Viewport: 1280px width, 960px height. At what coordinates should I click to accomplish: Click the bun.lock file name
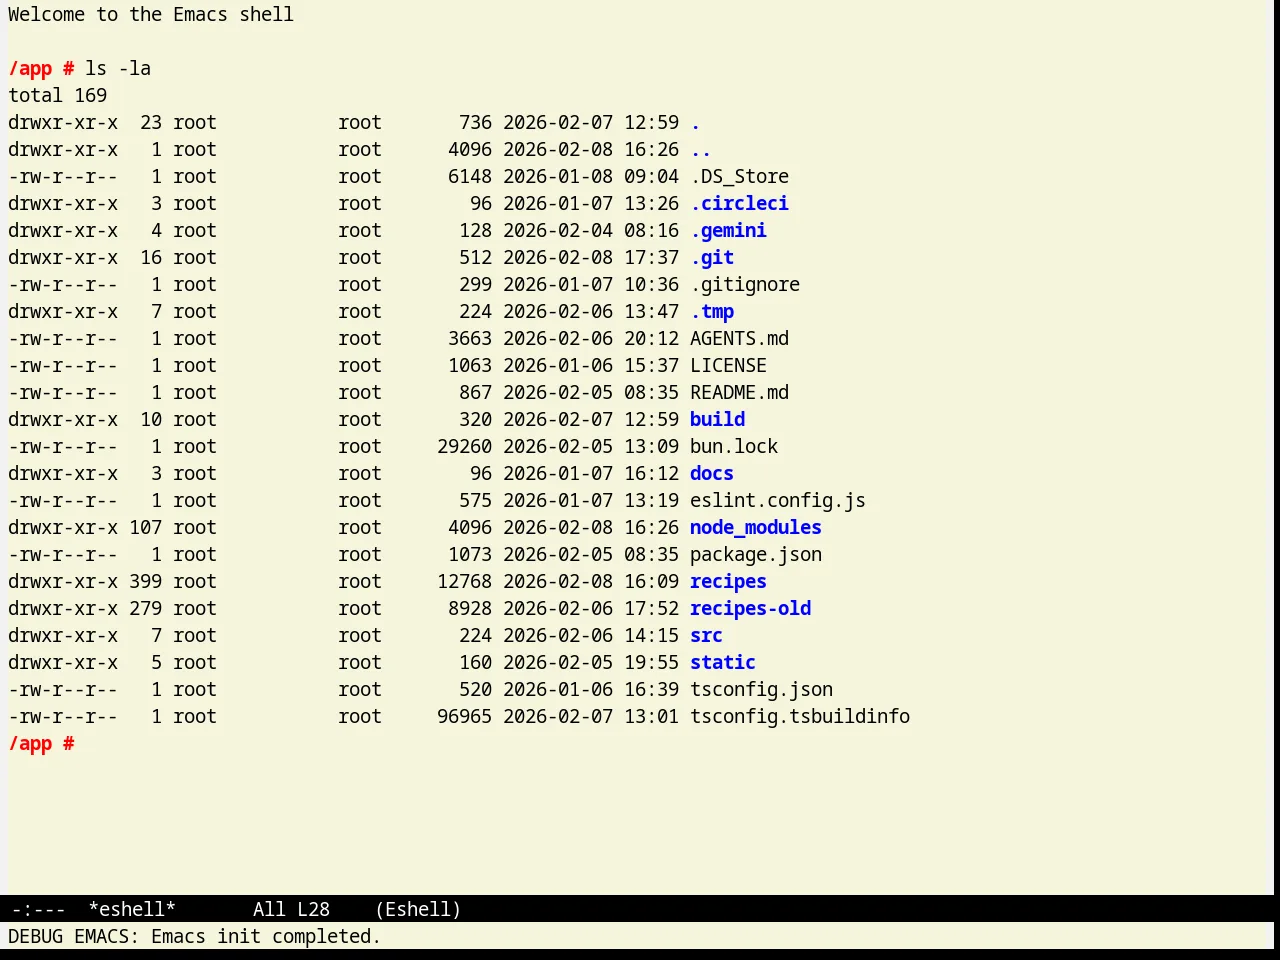coord(734,446)
